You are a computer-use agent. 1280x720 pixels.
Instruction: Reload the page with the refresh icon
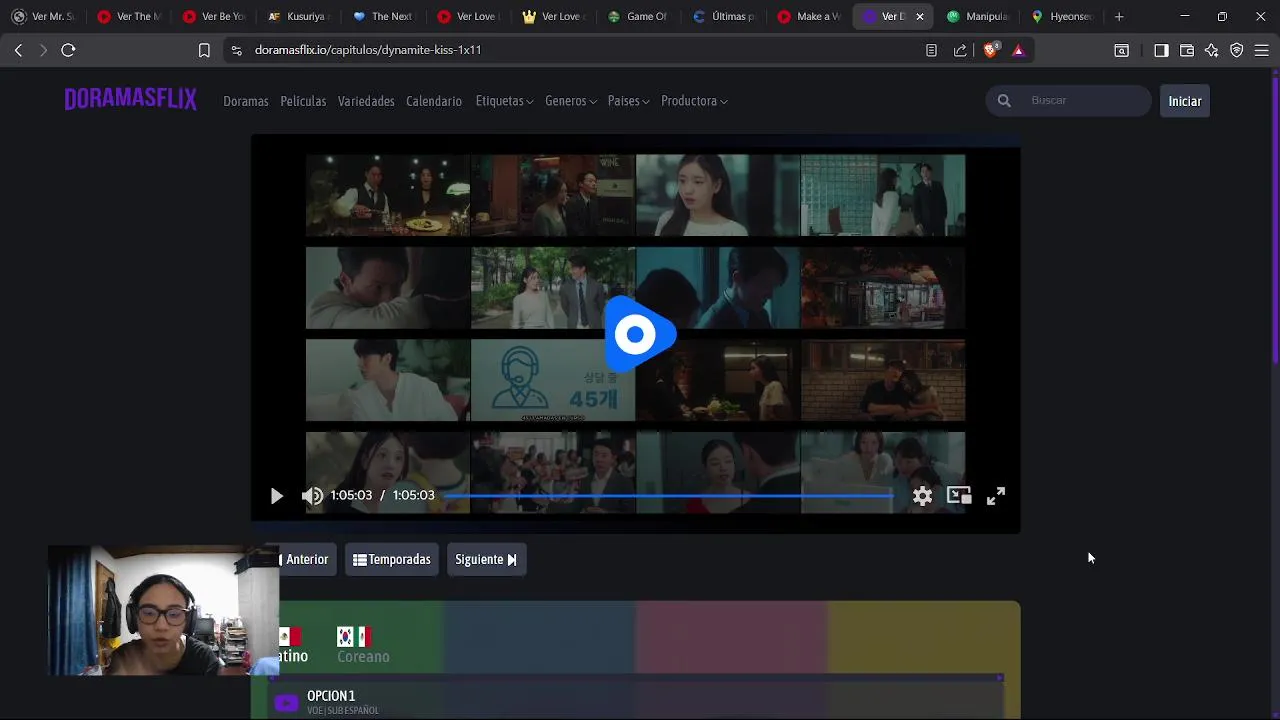[x=68, y=50]
